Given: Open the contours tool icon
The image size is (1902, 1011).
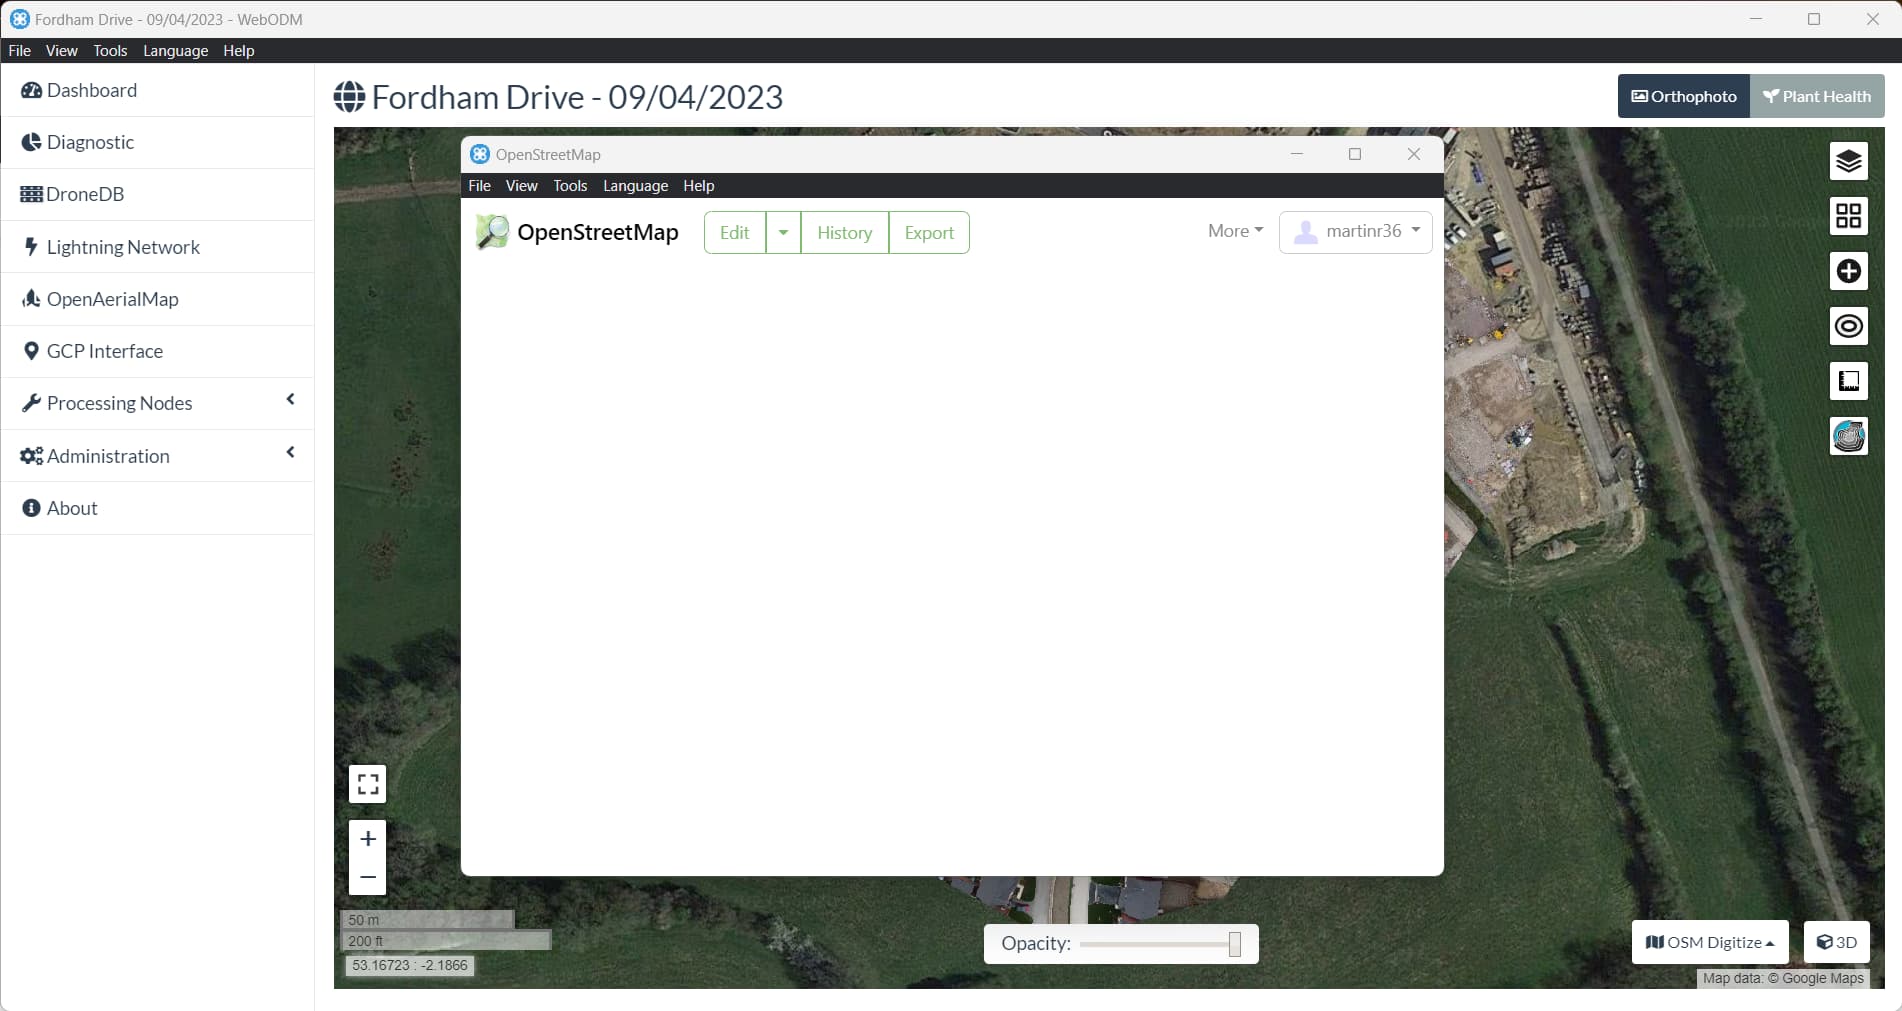Looking at the screenshot, I should (x=1849, y=436).
